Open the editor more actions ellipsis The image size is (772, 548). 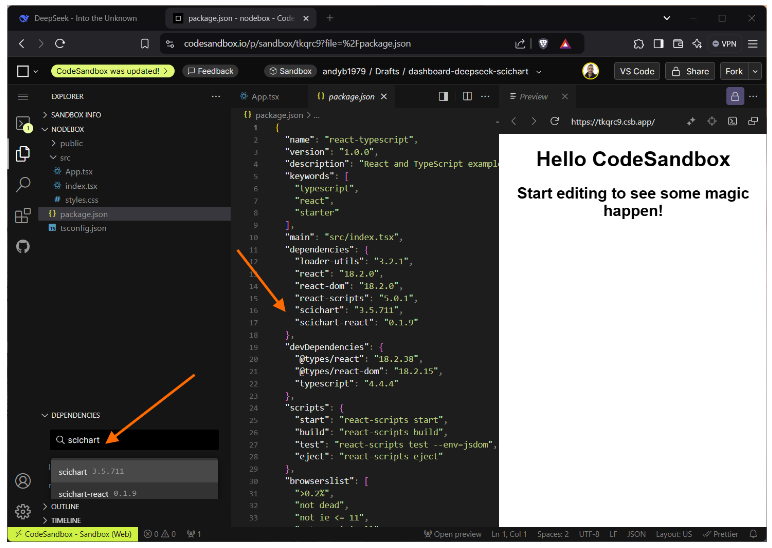pos(485,97)
